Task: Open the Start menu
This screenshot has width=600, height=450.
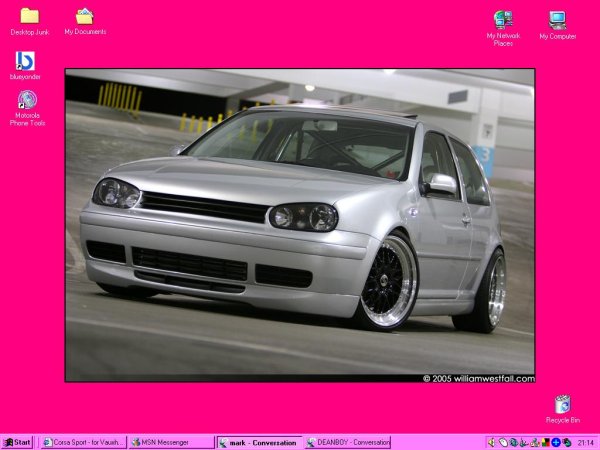Action: [17, 442]
